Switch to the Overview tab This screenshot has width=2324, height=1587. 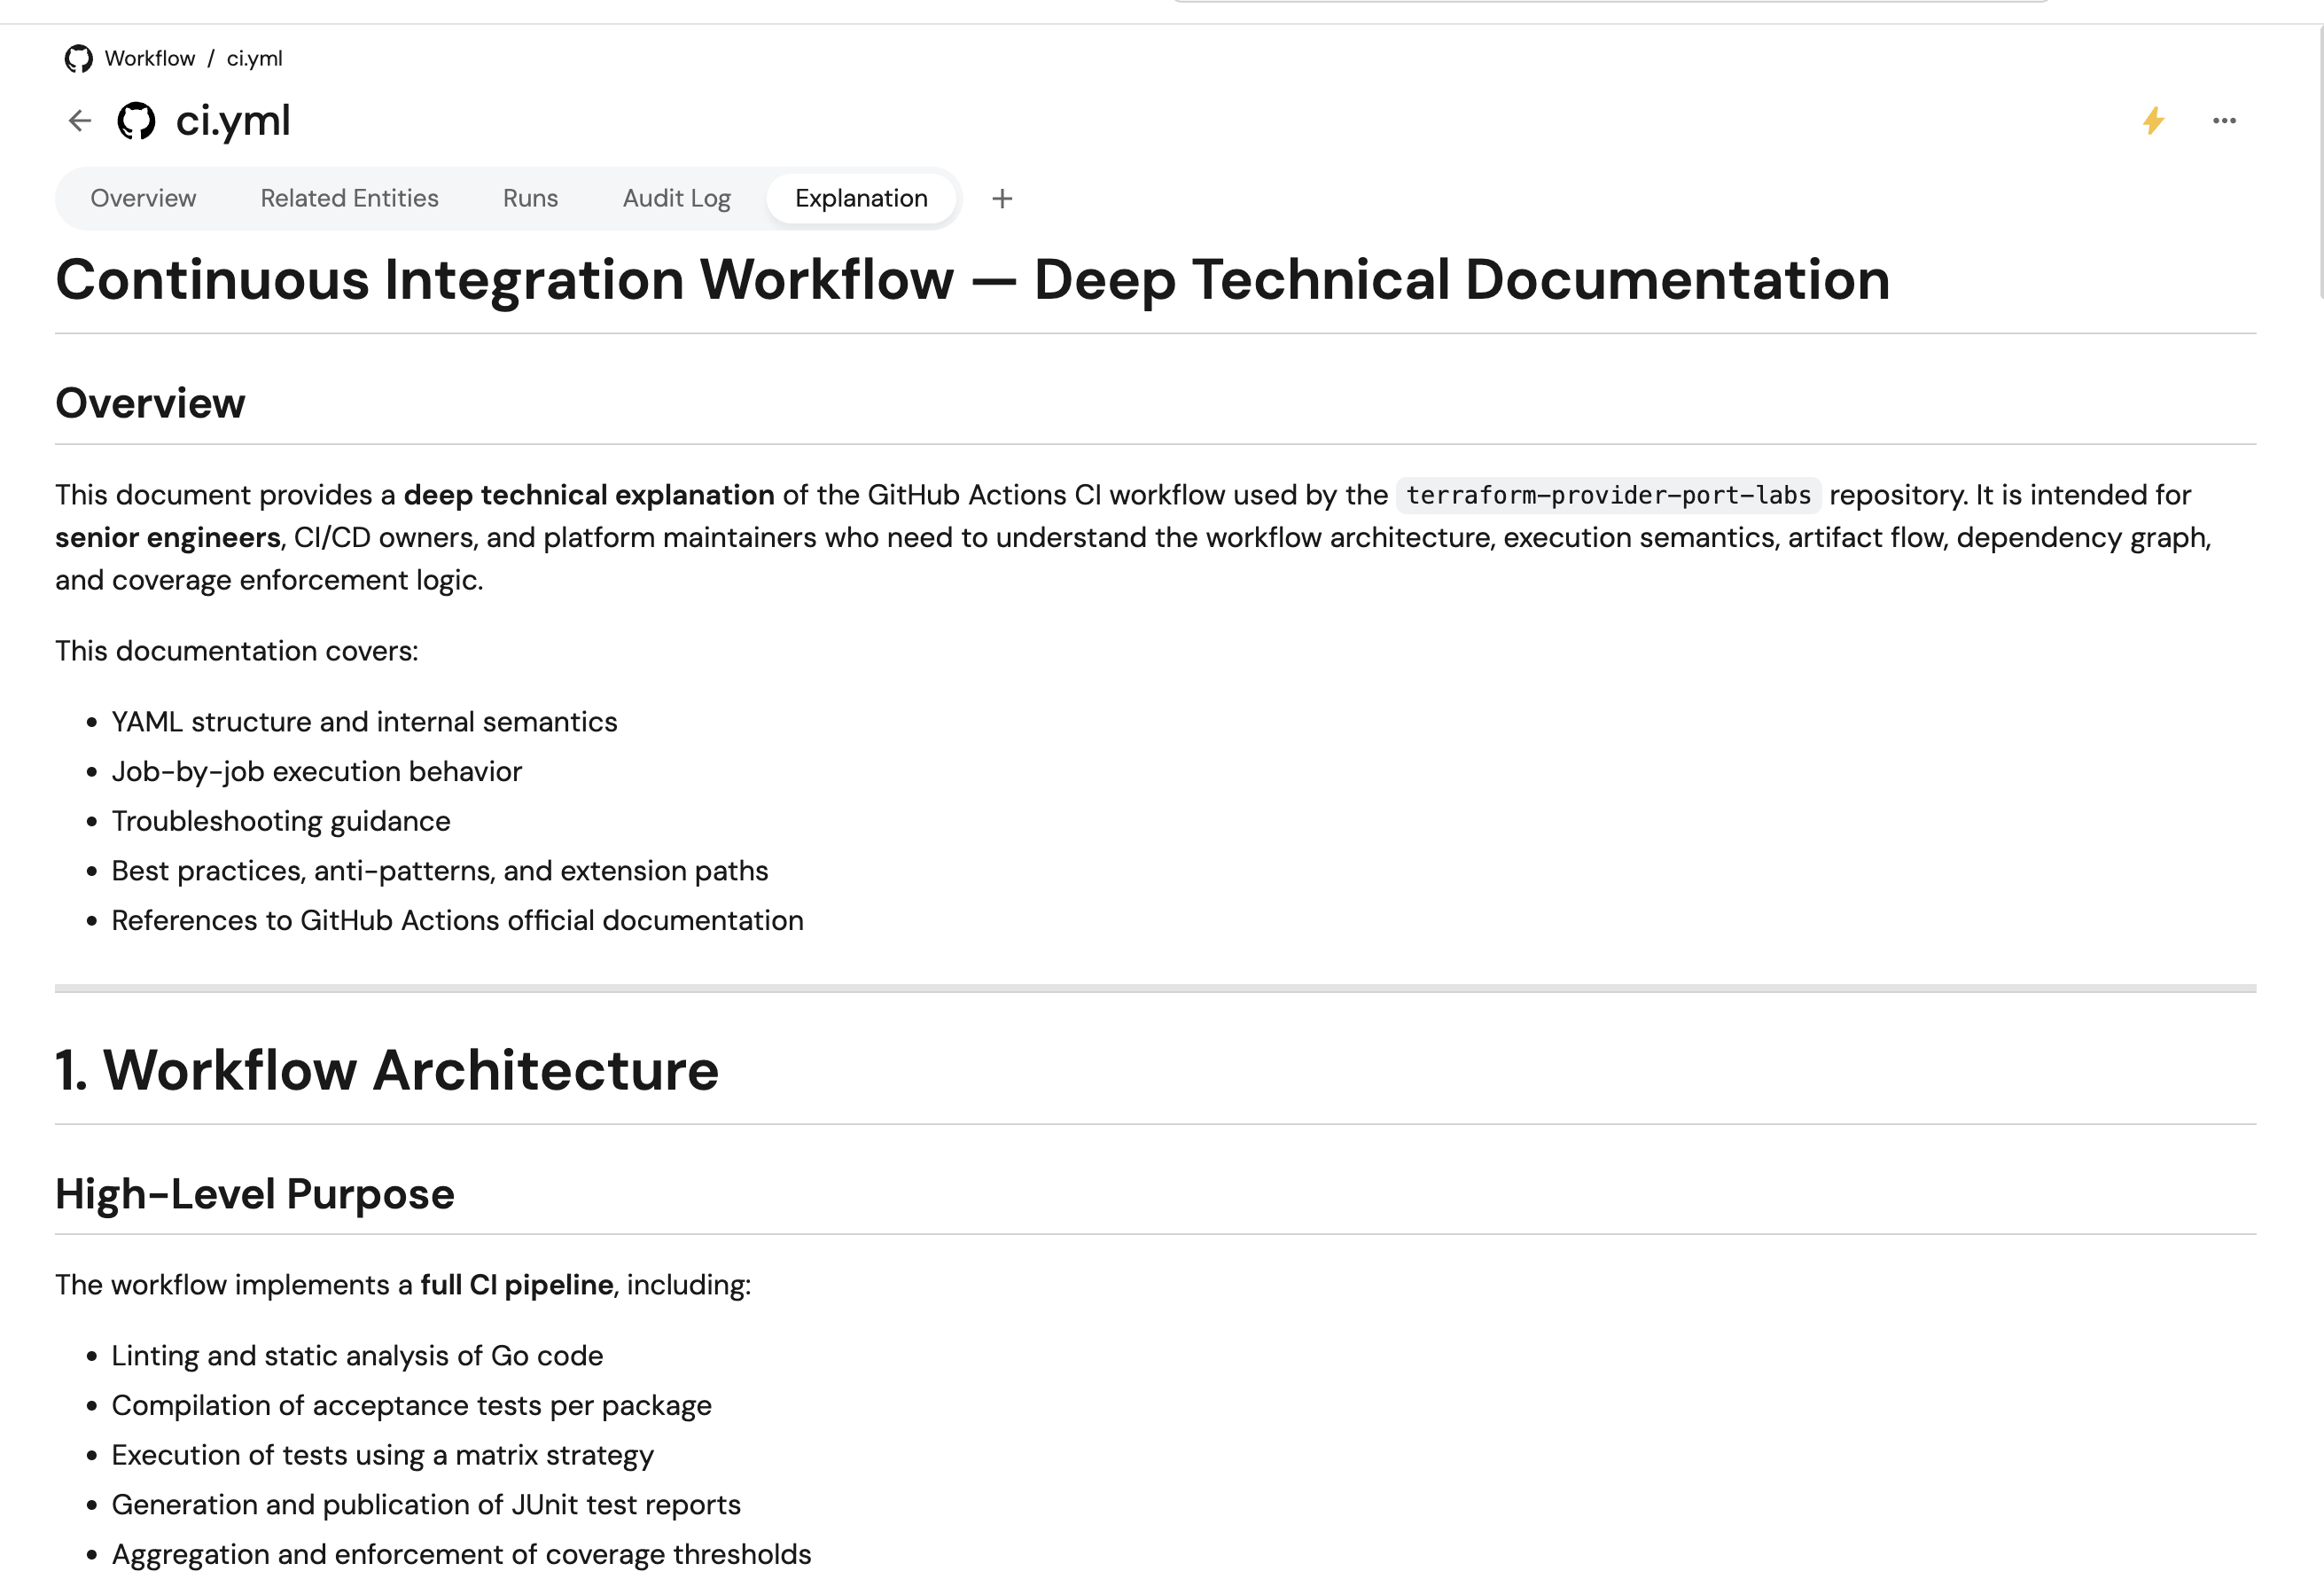(x=143, y=199)
